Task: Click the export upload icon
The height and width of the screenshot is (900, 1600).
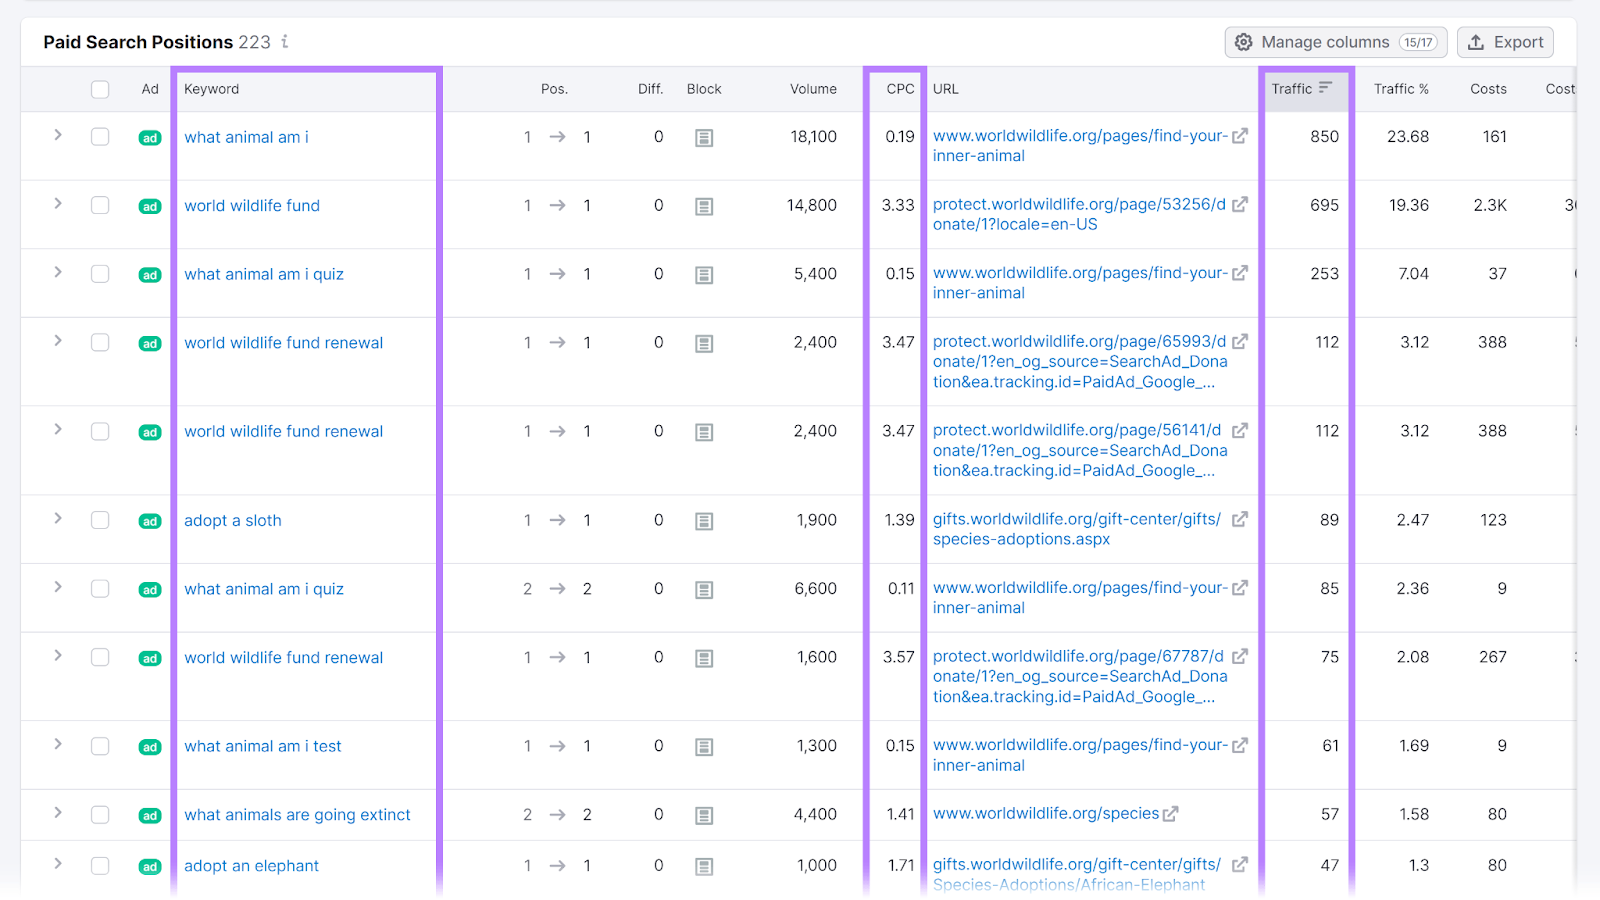Action: point(1477,42)
